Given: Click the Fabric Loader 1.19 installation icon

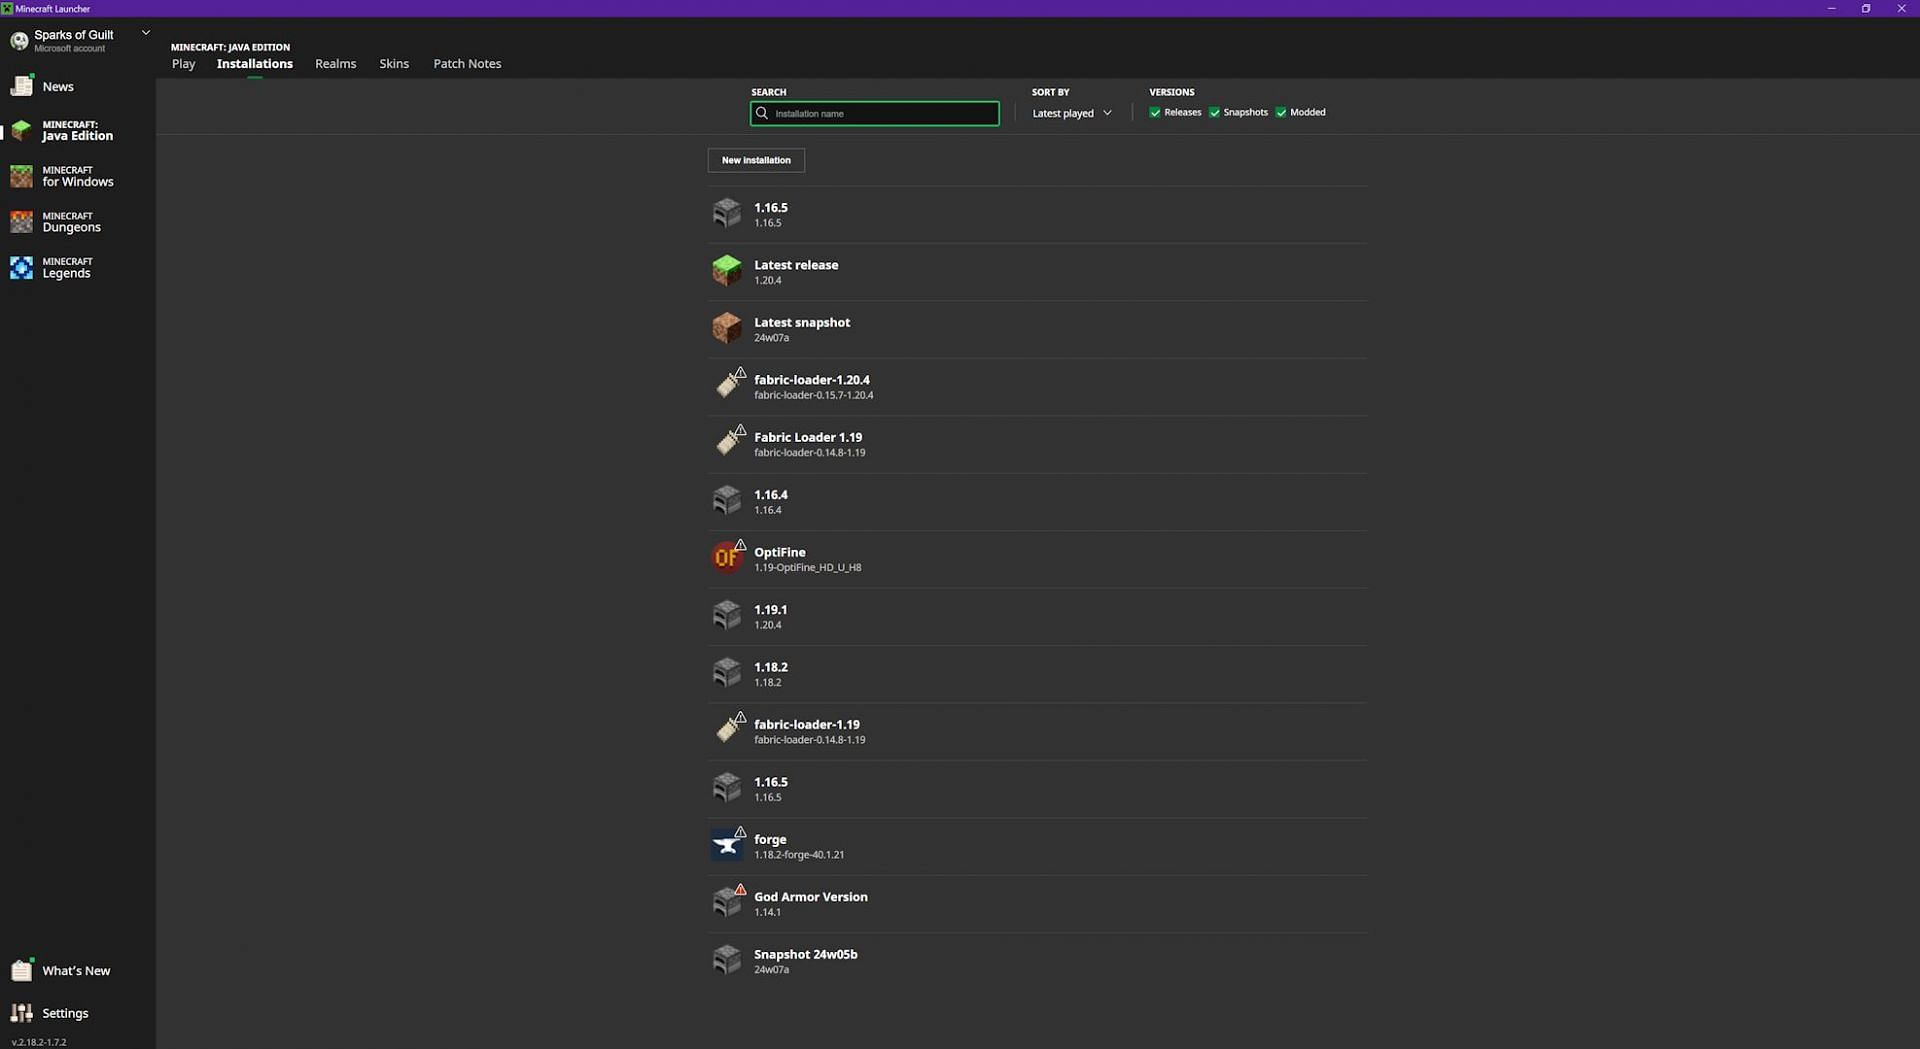Looking at the screenshot, I should (x=729, y=441).
